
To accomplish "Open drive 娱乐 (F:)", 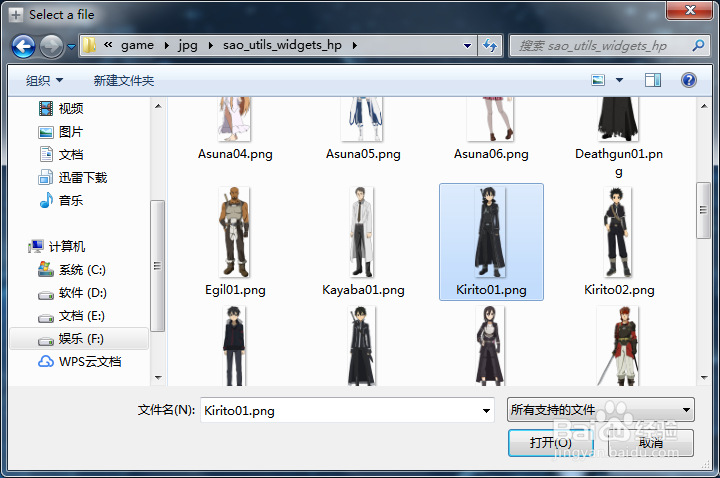I will coord(79,339).
